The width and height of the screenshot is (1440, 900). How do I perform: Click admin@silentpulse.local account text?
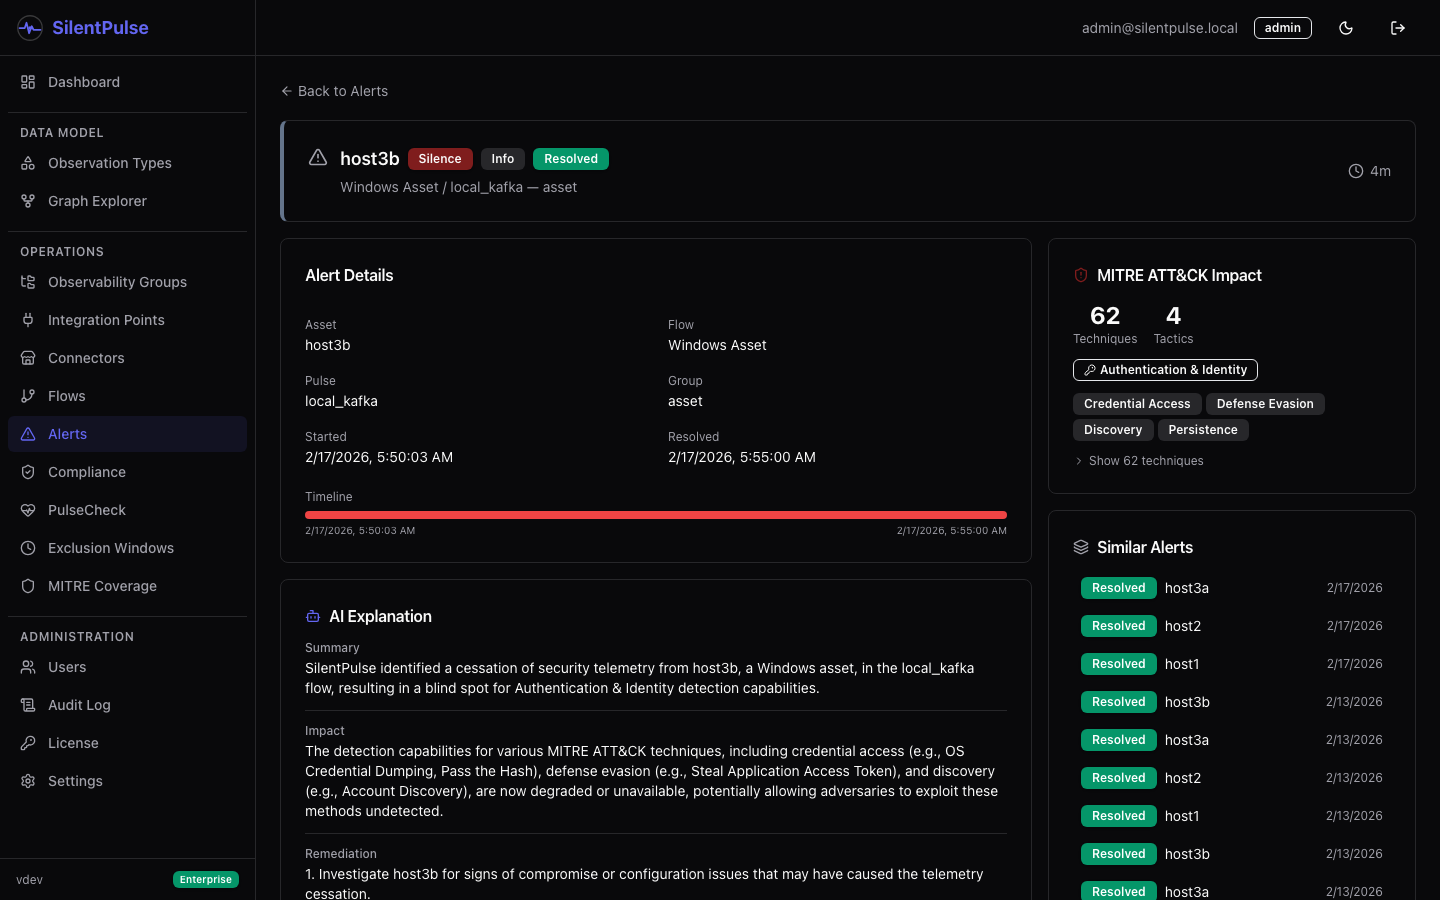point(1160,28)
